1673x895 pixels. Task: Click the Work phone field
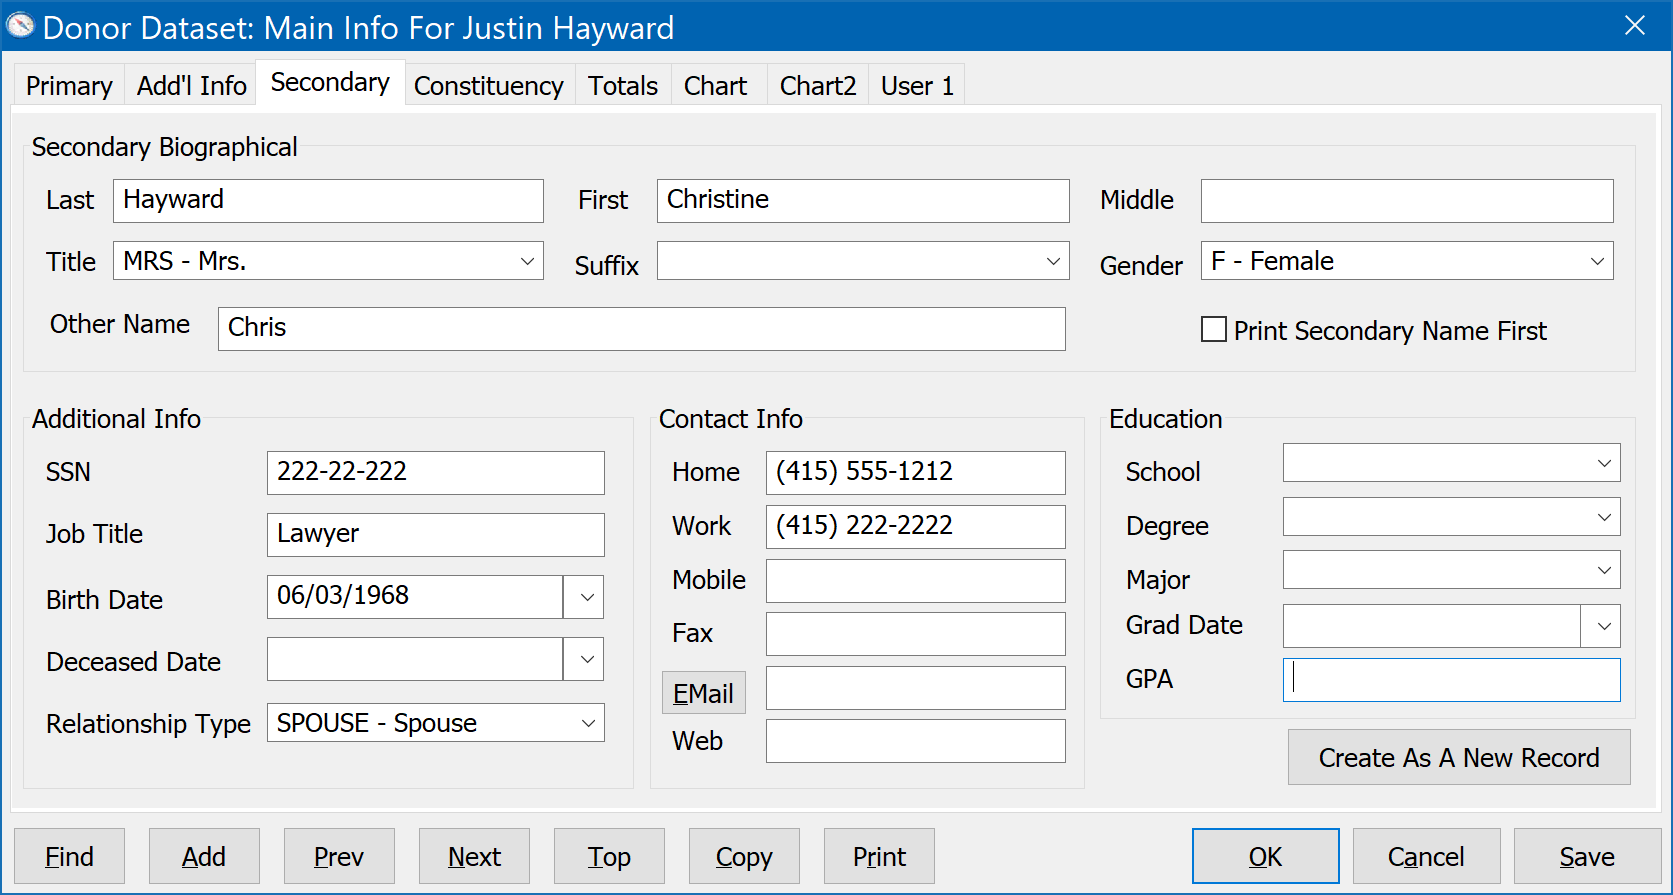click(916, 527)
